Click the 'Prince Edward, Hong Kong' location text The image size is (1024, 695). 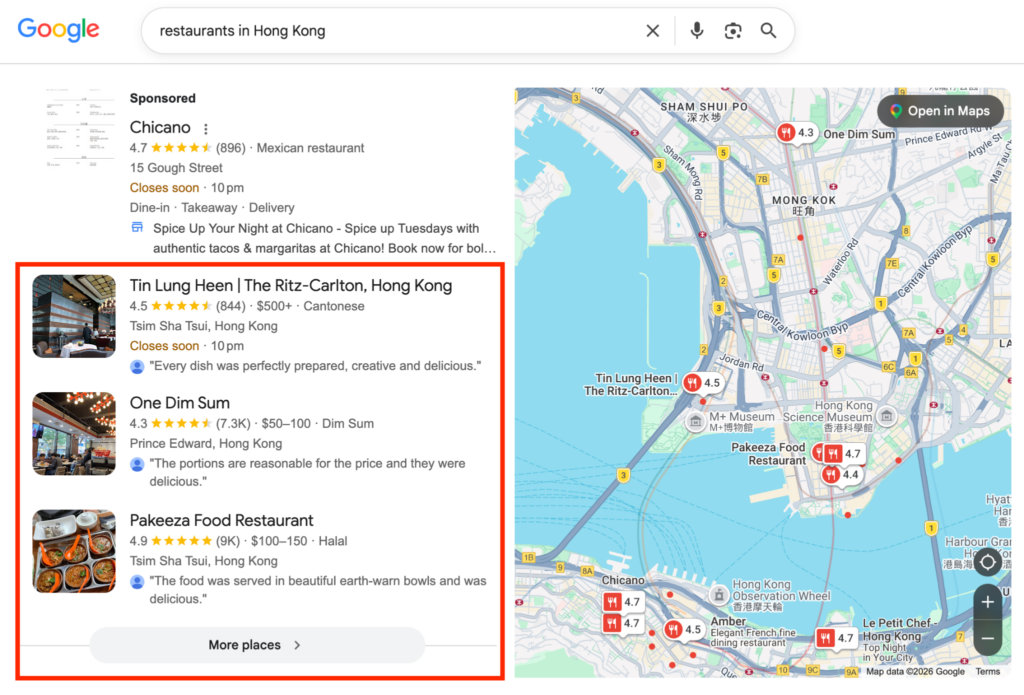click(206, 444)
